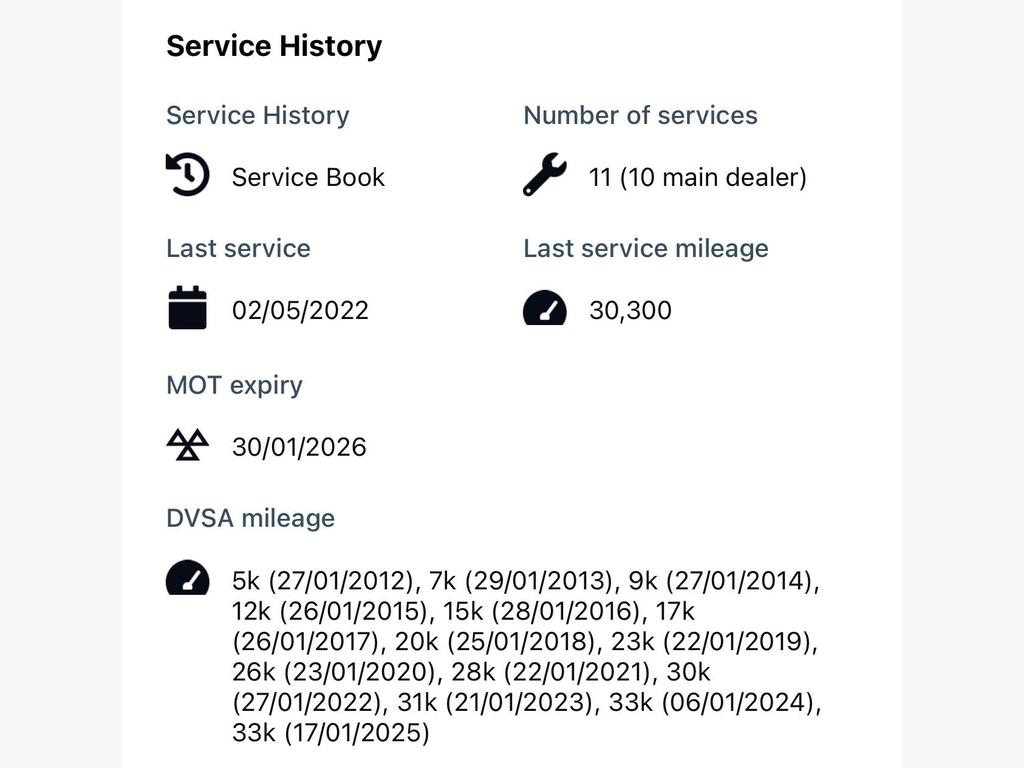Click the Last service label

(238, 249)
